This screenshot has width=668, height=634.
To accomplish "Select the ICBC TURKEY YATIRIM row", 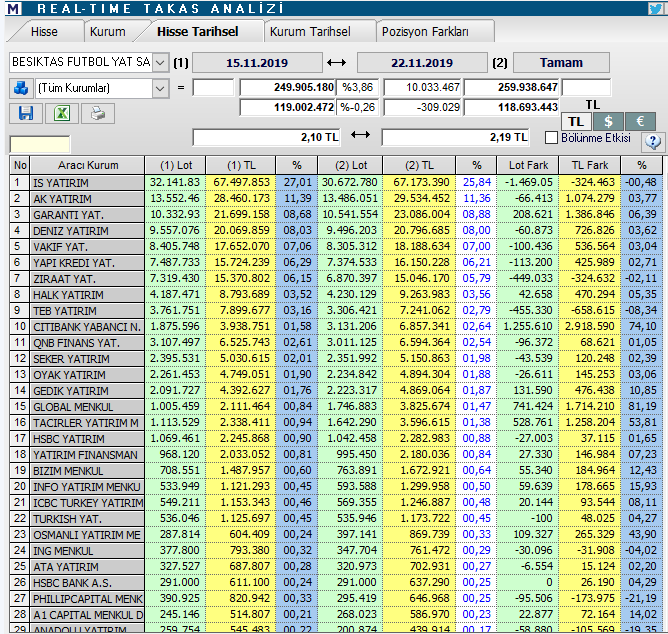I will [336, 503].
